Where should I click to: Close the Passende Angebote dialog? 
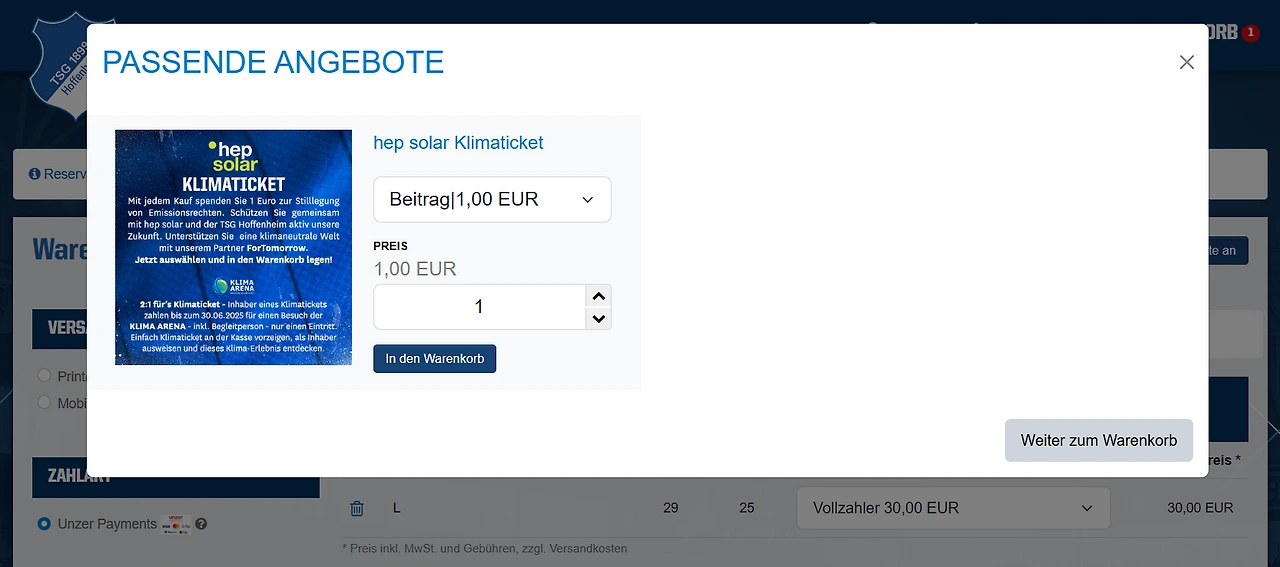1187,62
